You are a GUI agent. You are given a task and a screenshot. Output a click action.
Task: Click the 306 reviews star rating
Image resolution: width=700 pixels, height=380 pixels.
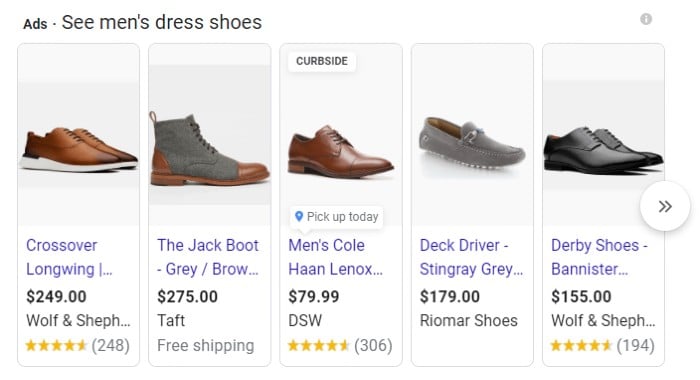(340, 346)
